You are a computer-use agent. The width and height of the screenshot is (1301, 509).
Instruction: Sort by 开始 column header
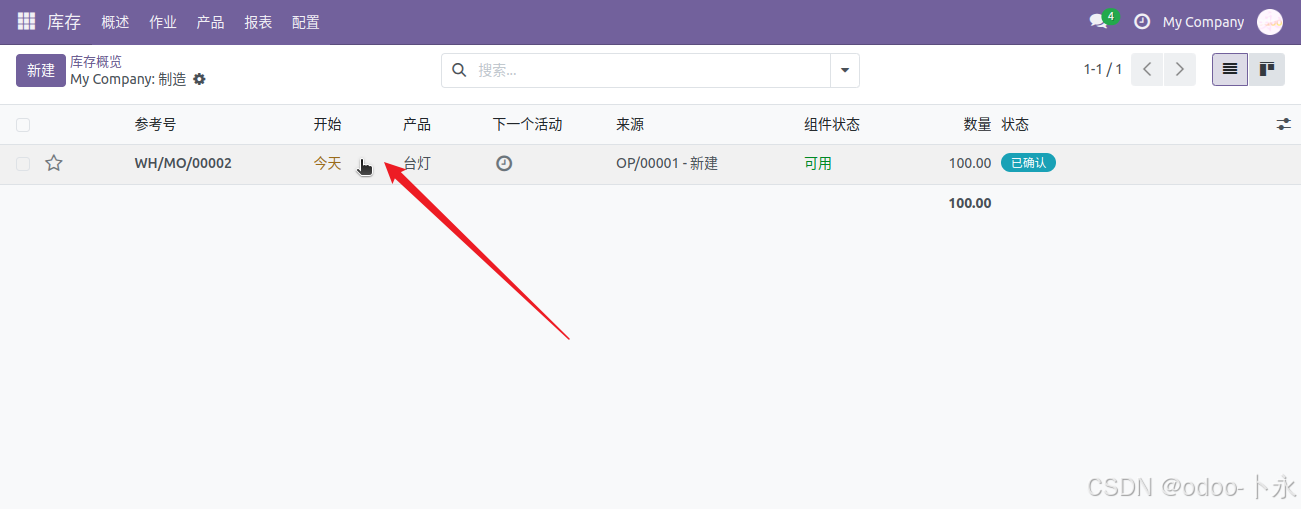(x=328, y=125)
